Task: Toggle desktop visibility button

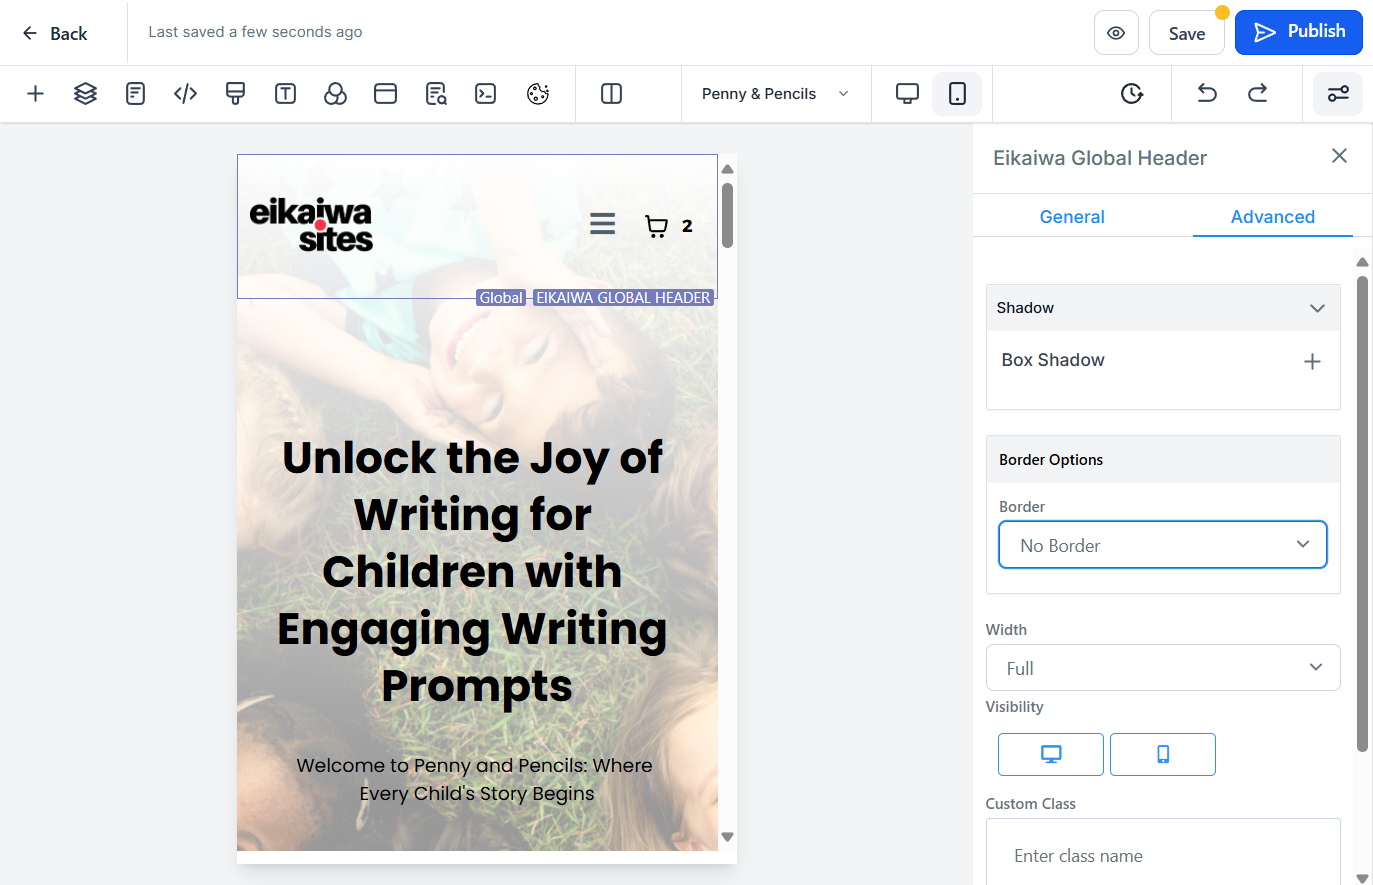Action: [1051, 754]
